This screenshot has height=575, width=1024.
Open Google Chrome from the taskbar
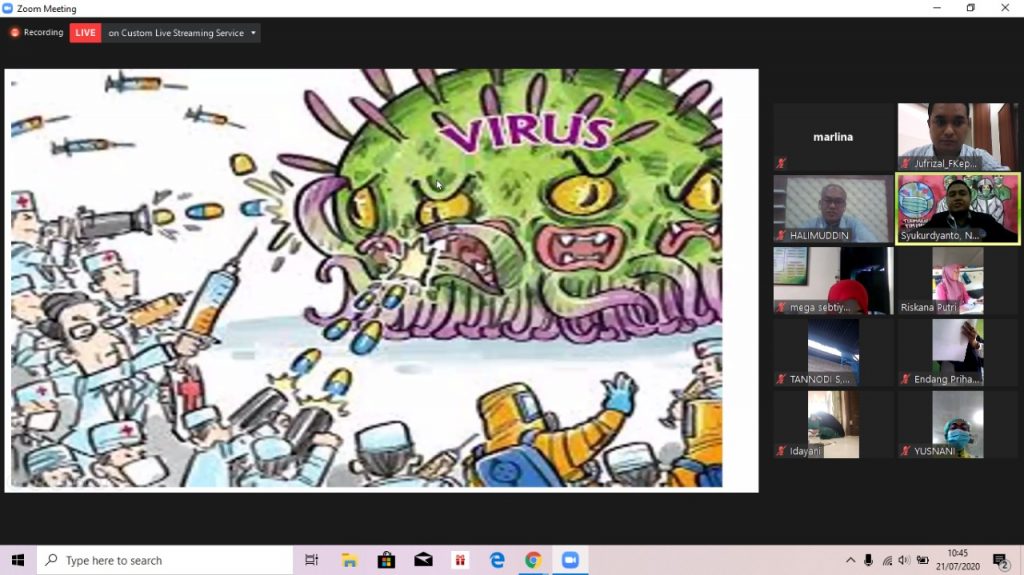(x=533, y=560)
